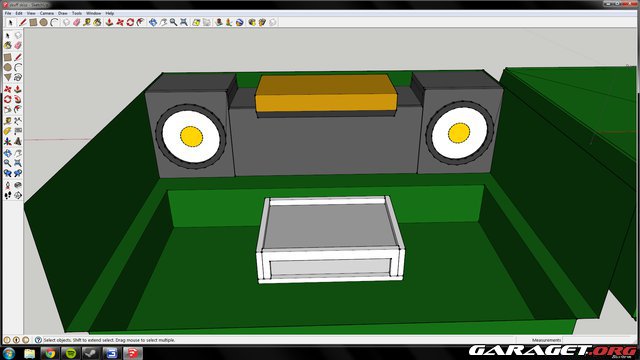This screenshot has height=360, width=640.
Task: Select the Rectangle tool in top toolbar
Action: [x=33, y=22]
